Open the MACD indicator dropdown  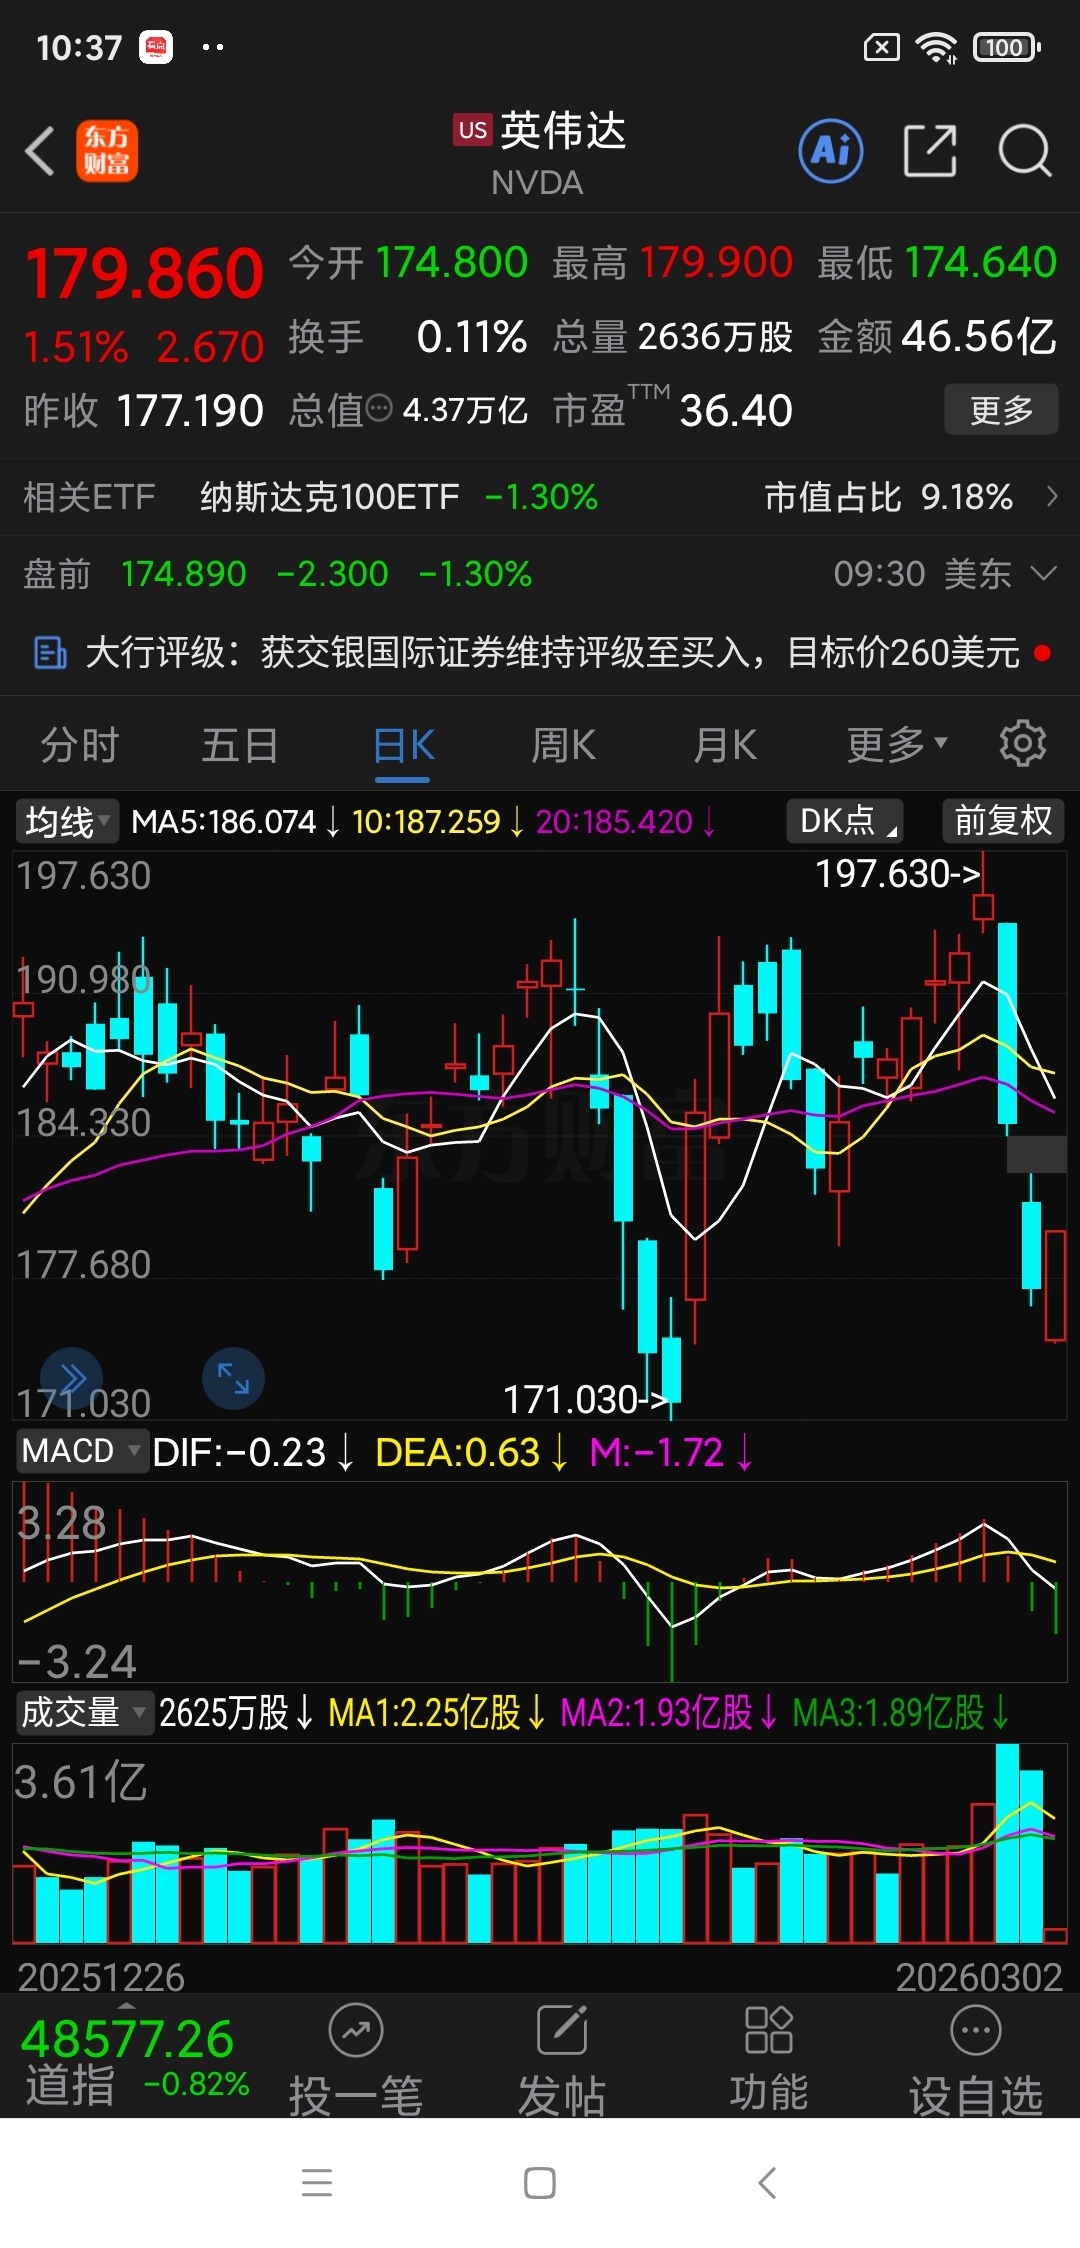click(x=82, y=1451)
